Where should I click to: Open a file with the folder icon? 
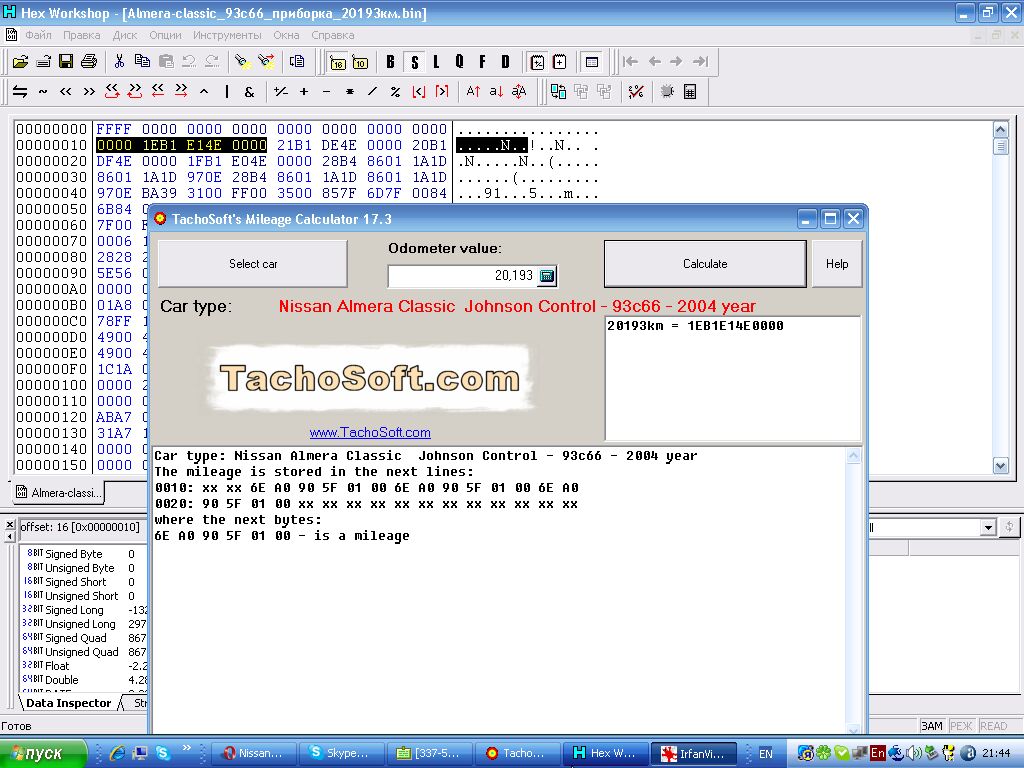(20, 62)
